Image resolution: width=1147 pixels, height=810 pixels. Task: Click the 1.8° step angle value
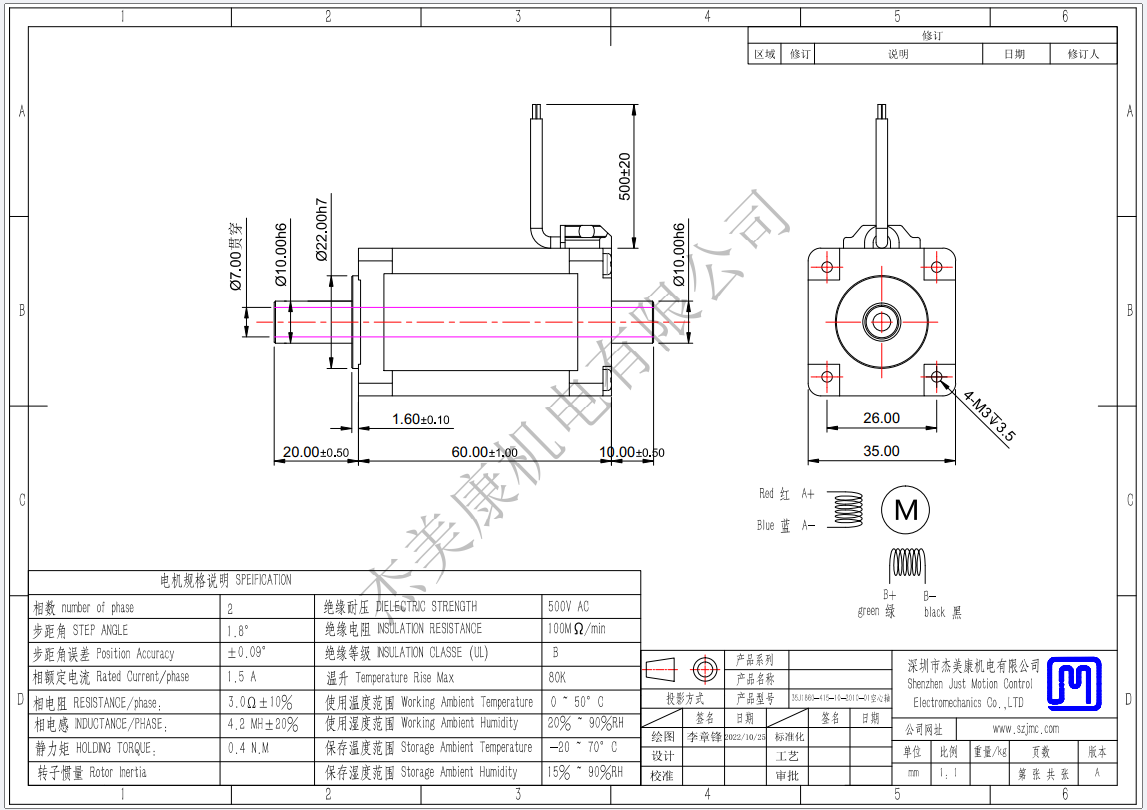239,631
